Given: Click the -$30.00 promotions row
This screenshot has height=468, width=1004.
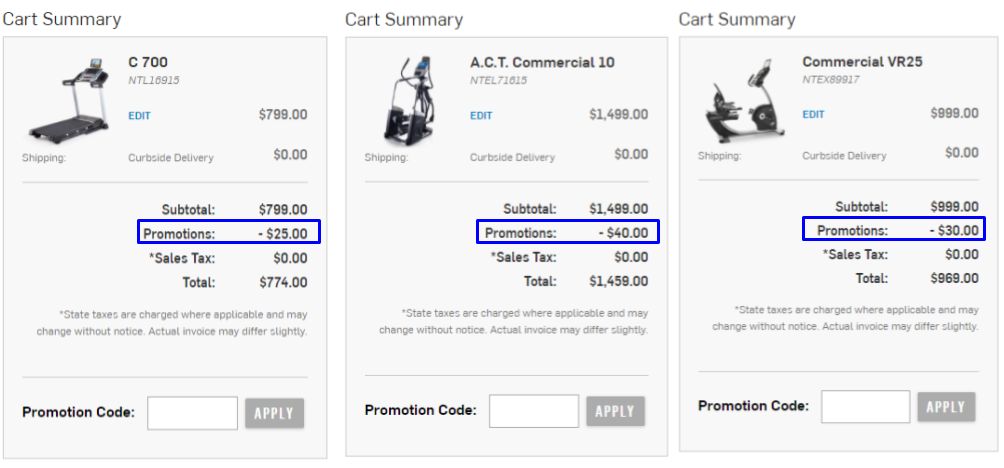Looking at the screenshot, I should 894,229.
